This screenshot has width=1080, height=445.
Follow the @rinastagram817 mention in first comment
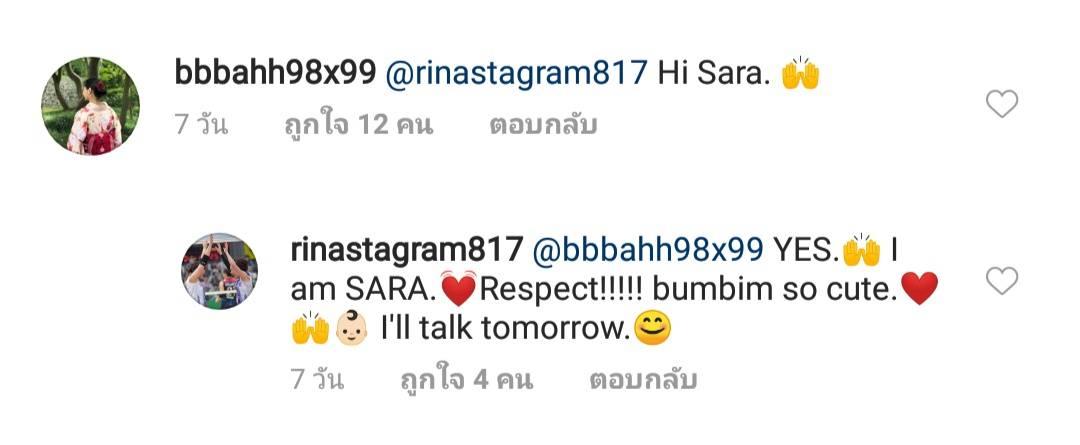pos(517,74)
